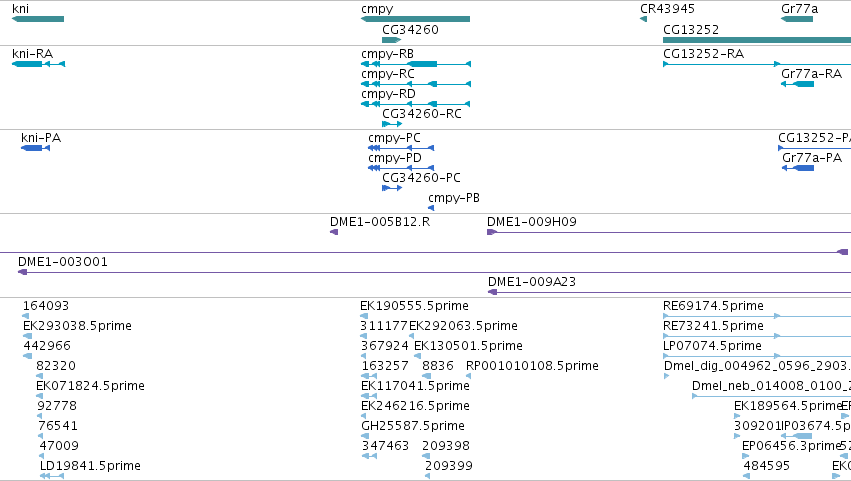Select the RP001010108.5prime feature label
Screen dimensions: 851x481
[x=532, y=366]
